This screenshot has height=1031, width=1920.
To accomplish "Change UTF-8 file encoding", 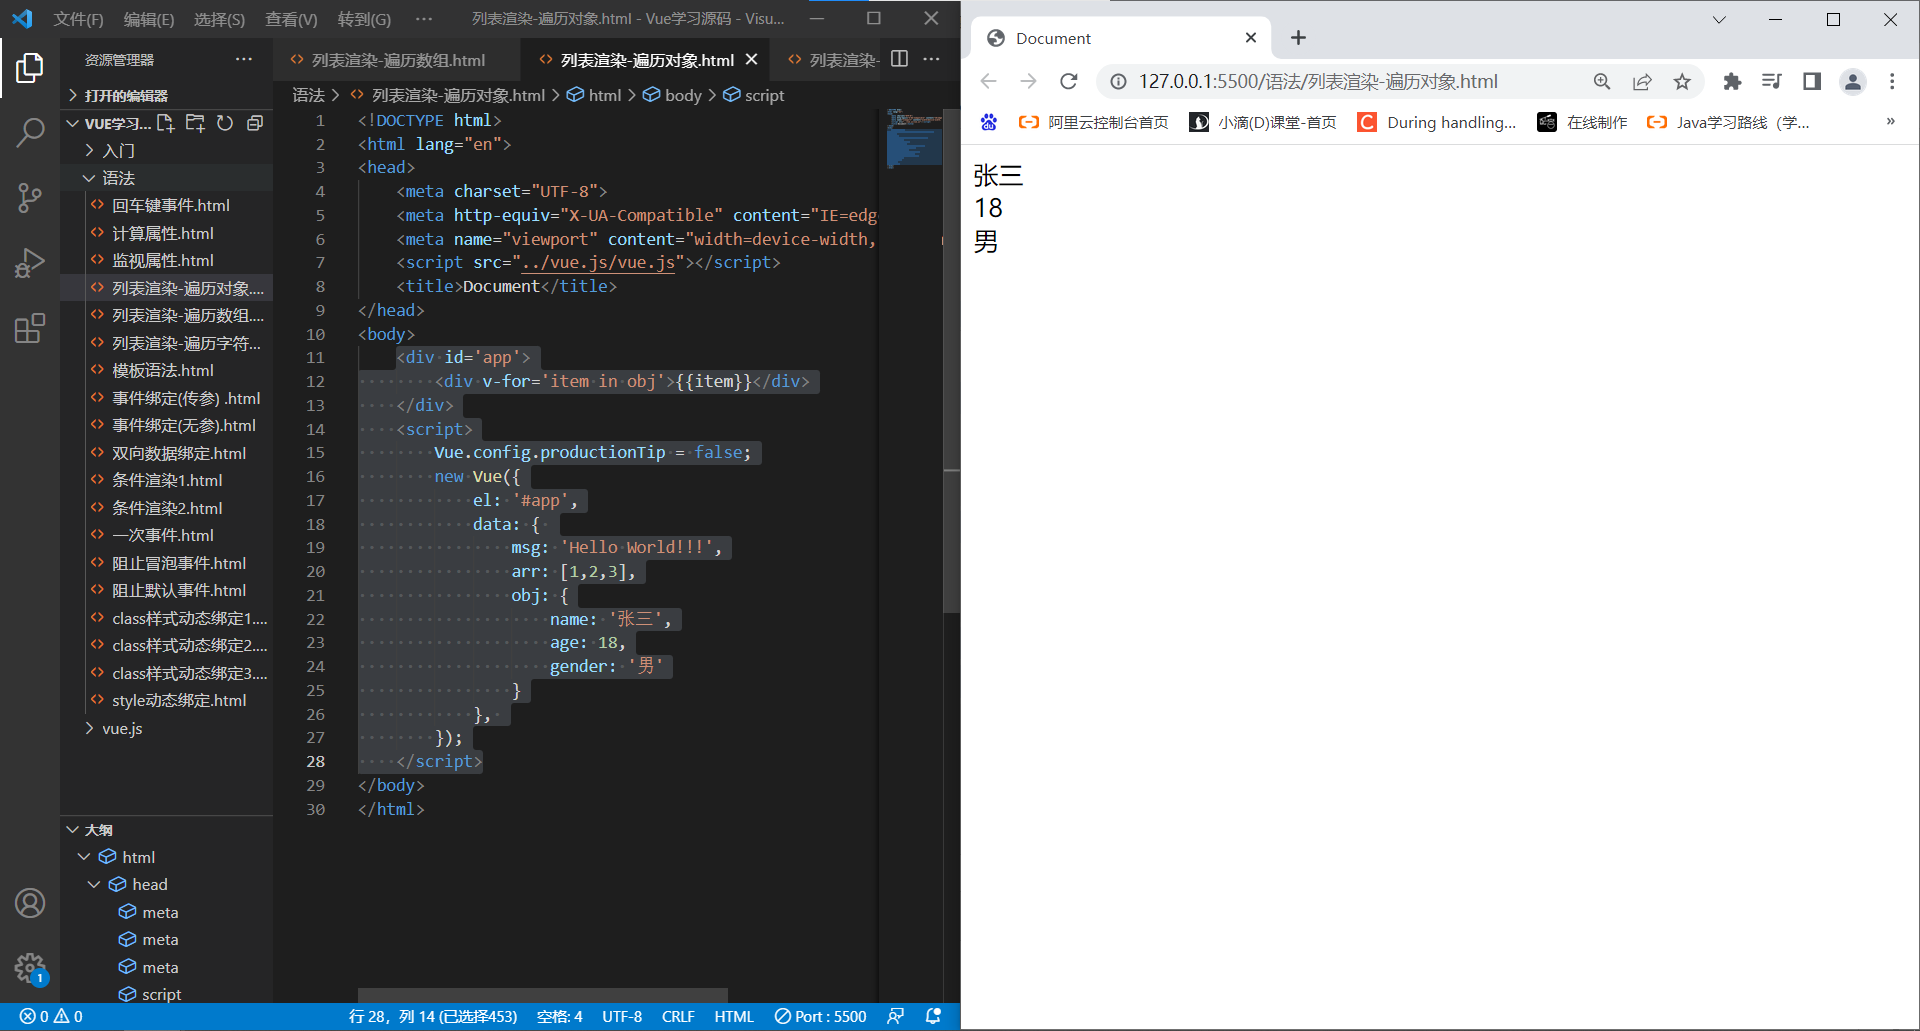I will tap(622, 1016).
